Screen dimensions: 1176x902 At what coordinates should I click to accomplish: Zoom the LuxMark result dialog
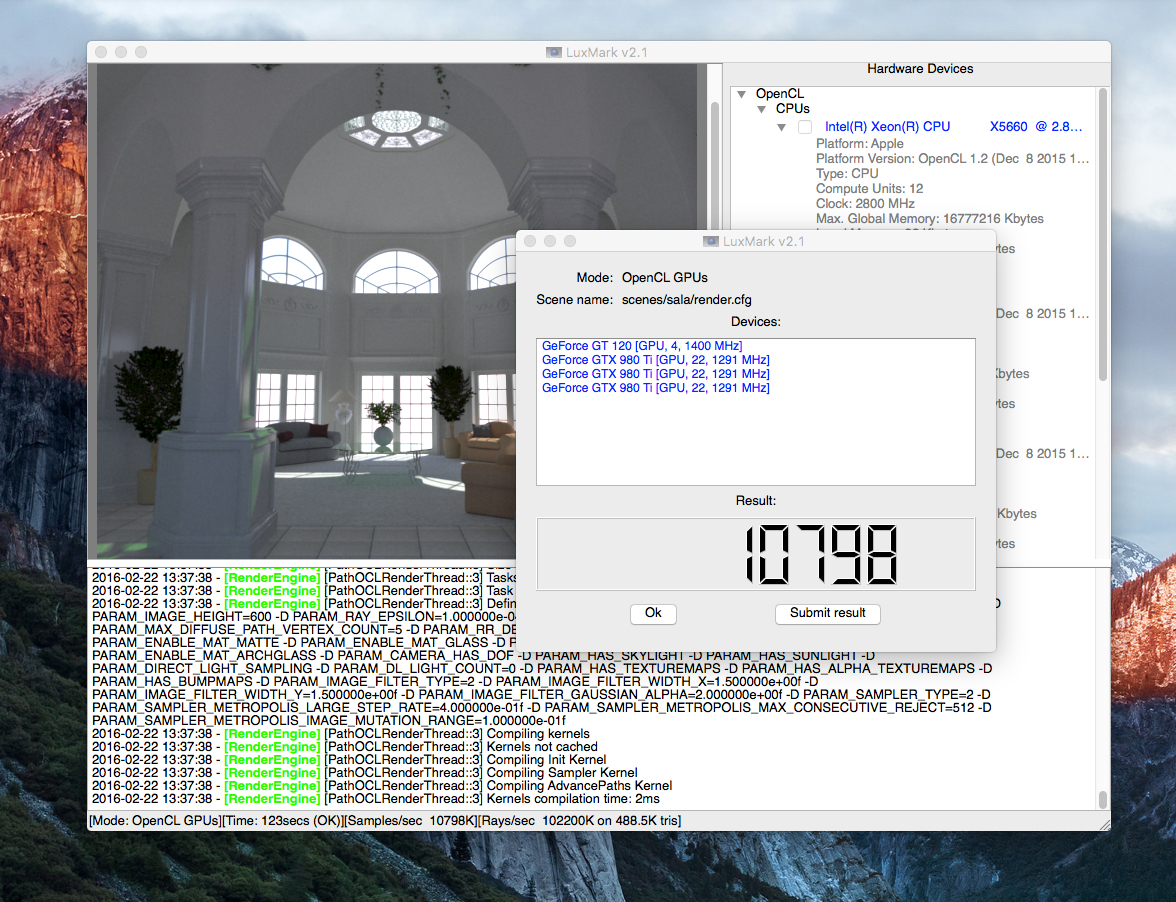570,241
